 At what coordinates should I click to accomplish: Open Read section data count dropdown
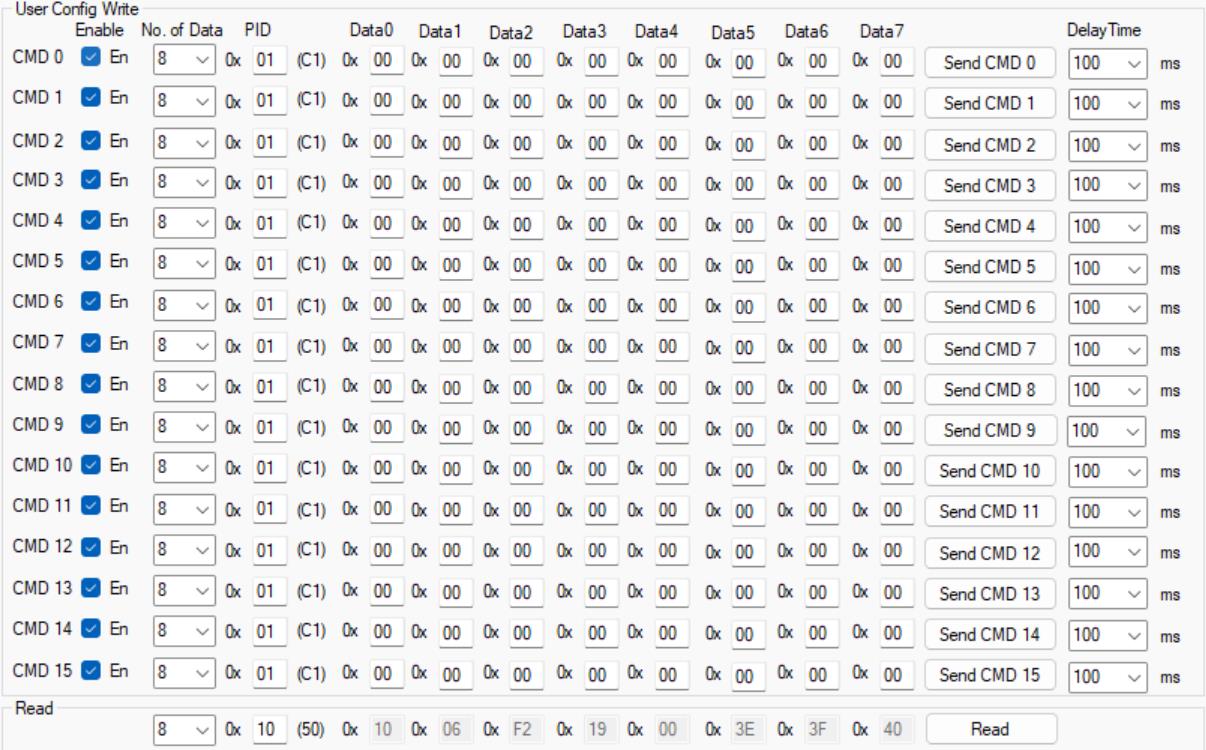point(182,729)
